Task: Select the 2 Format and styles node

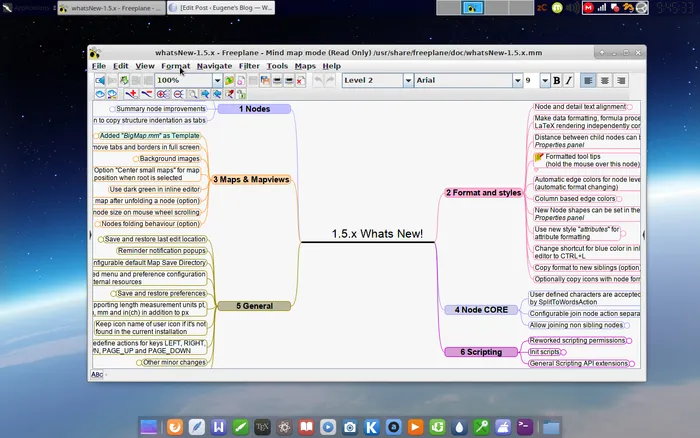Action: [x=483, y=193]
